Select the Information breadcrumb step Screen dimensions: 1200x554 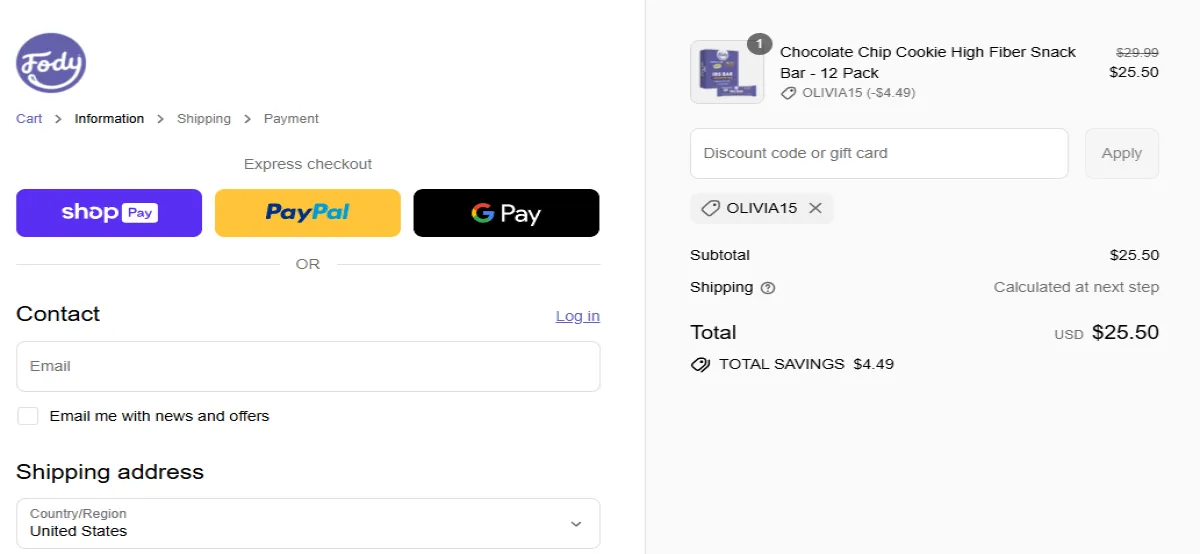[109, 118]
